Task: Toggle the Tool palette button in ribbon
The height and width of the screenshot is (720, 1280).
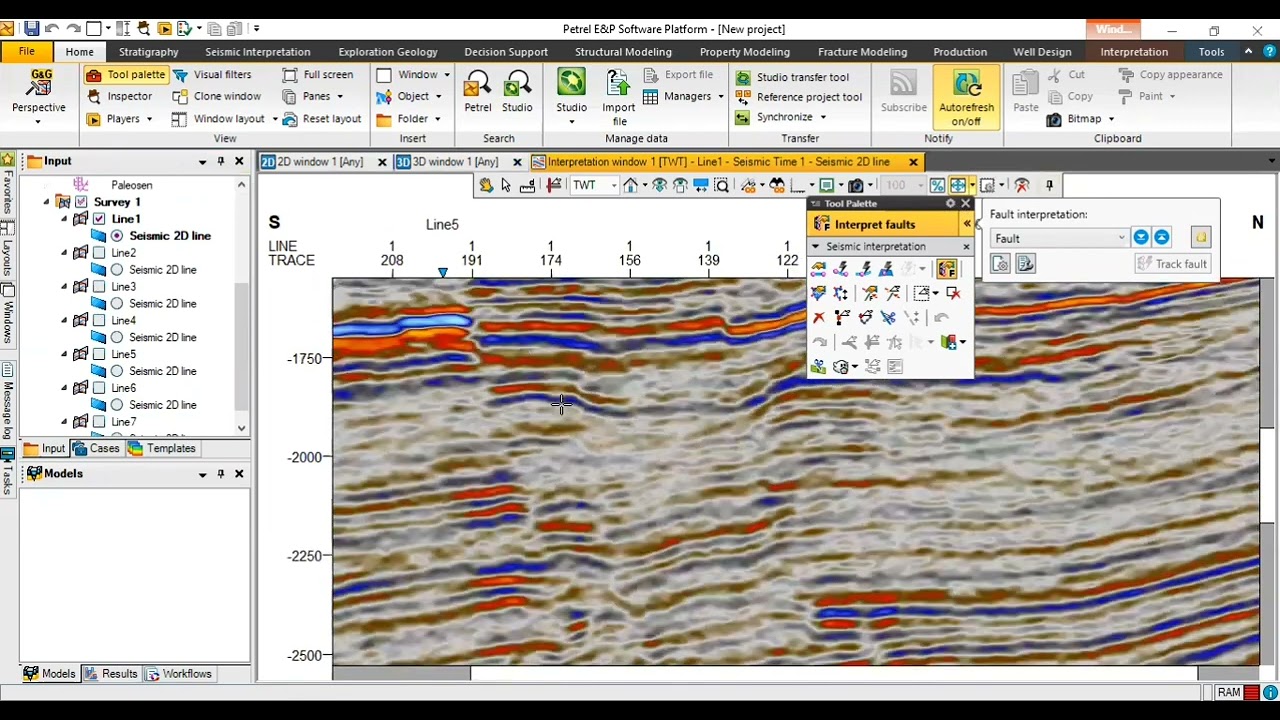Action: point(125,75)
